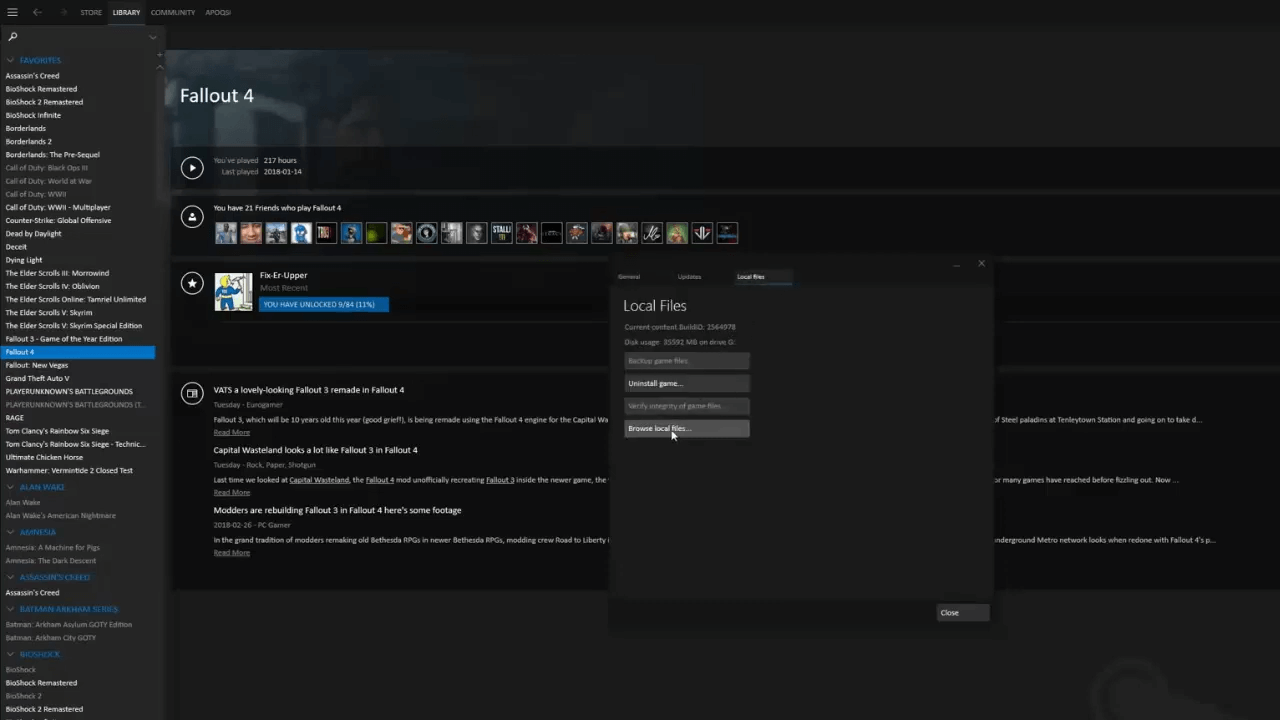The width and height of the screenshot is (1280, 720).
Task: Switch to the Updates tab in properties
Action: click(689, 276)
